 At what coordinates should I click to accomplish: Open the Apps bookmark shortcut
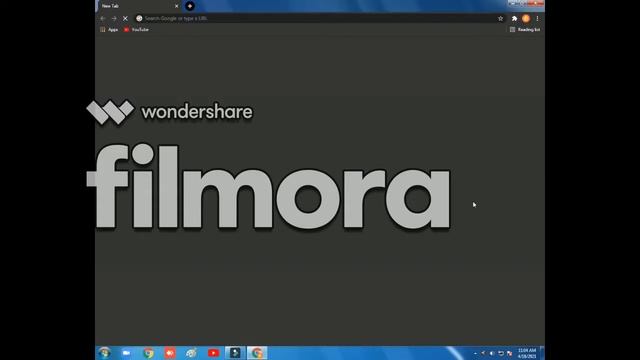pyautogui.click(x=109, y=29)
